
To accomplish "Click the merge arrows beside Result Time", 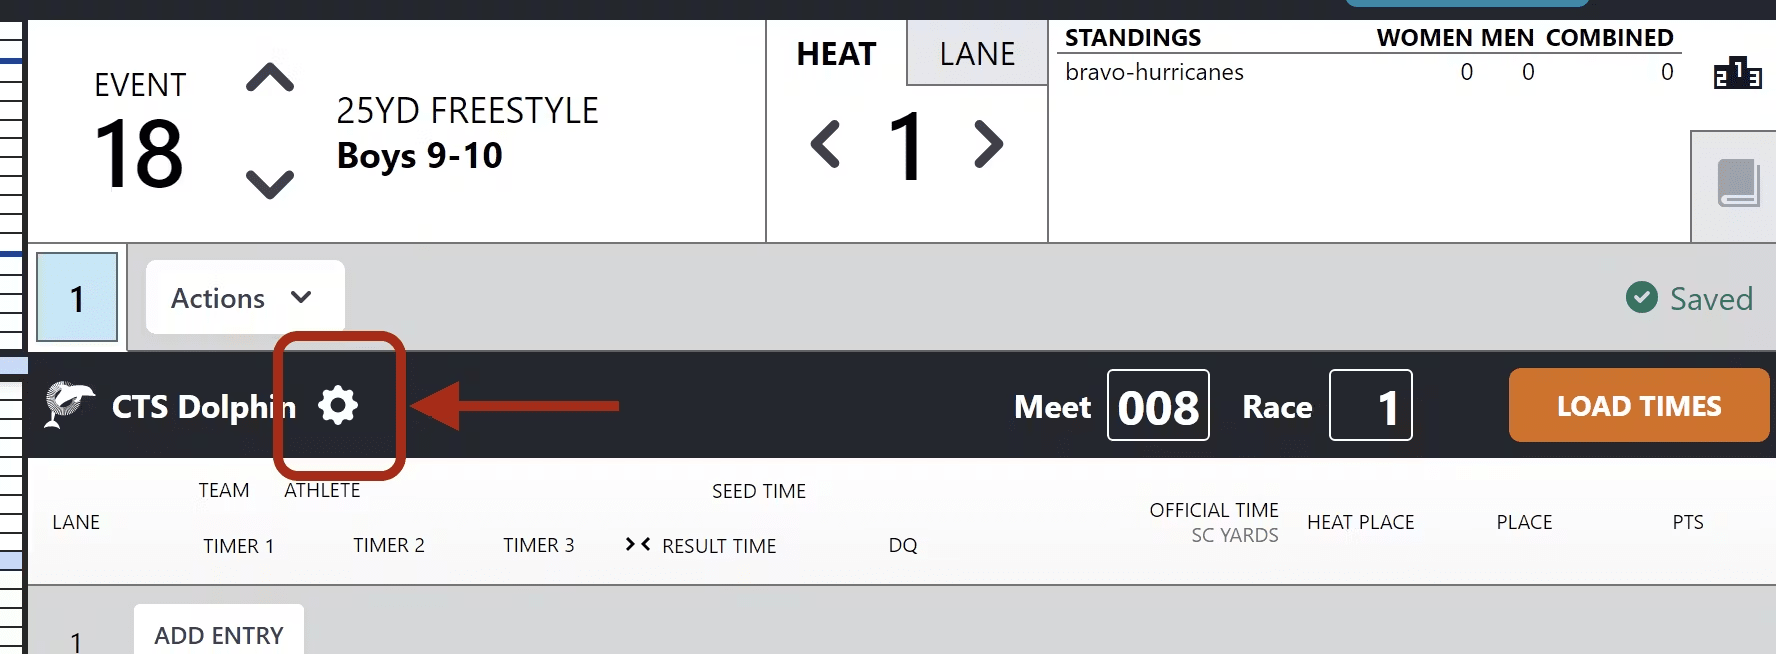I will 638,544.
